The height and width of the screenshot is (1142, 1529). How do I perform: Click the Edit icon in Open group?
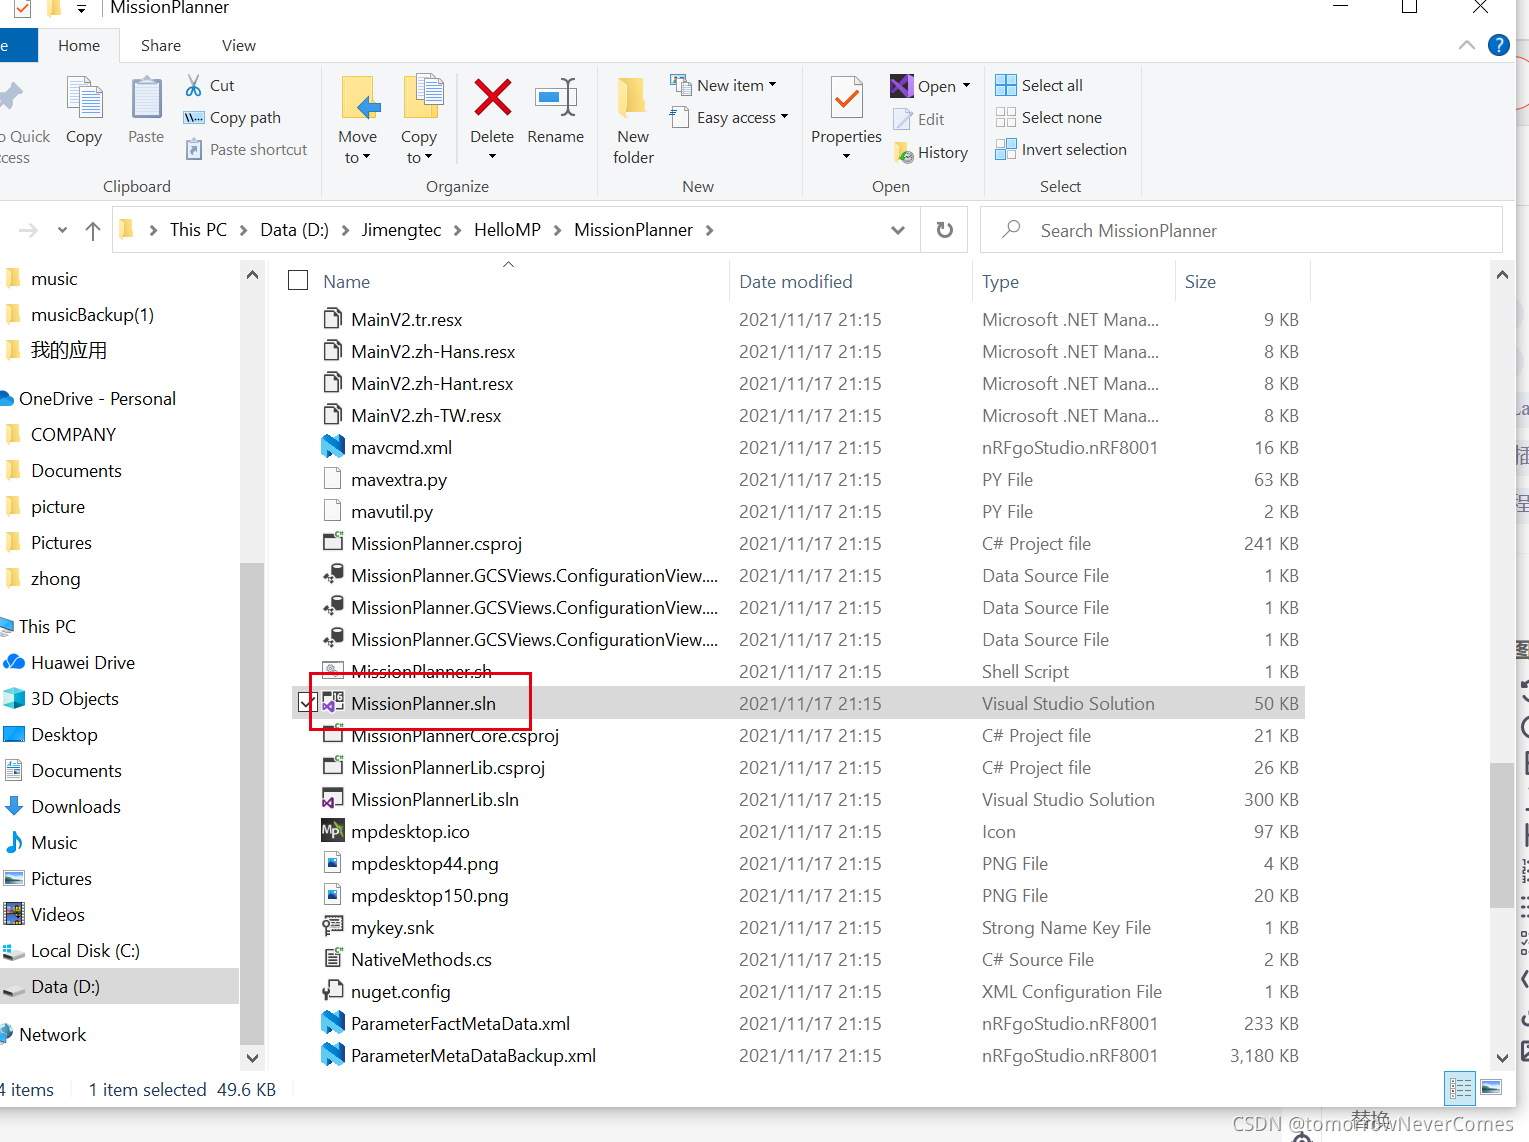click(903, 120)
